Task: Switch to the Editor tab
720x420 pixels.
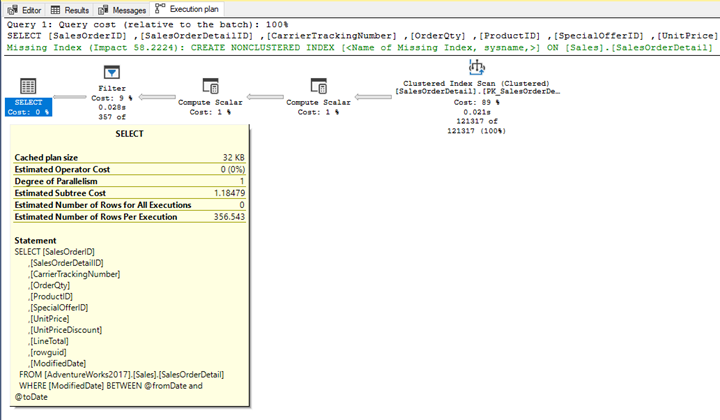Action: 24,10
